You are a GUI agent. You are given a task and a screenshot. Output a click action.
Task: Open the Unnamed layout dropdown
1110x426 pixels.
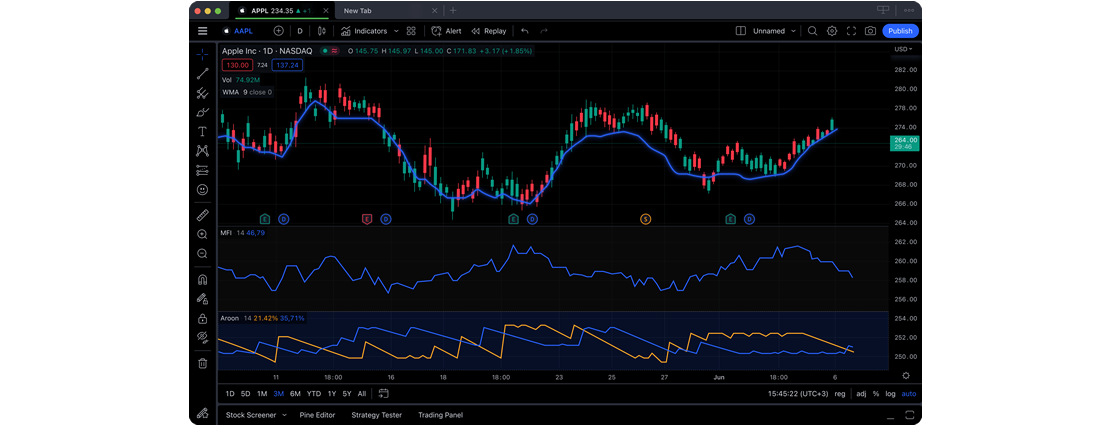tap(774, 31)
